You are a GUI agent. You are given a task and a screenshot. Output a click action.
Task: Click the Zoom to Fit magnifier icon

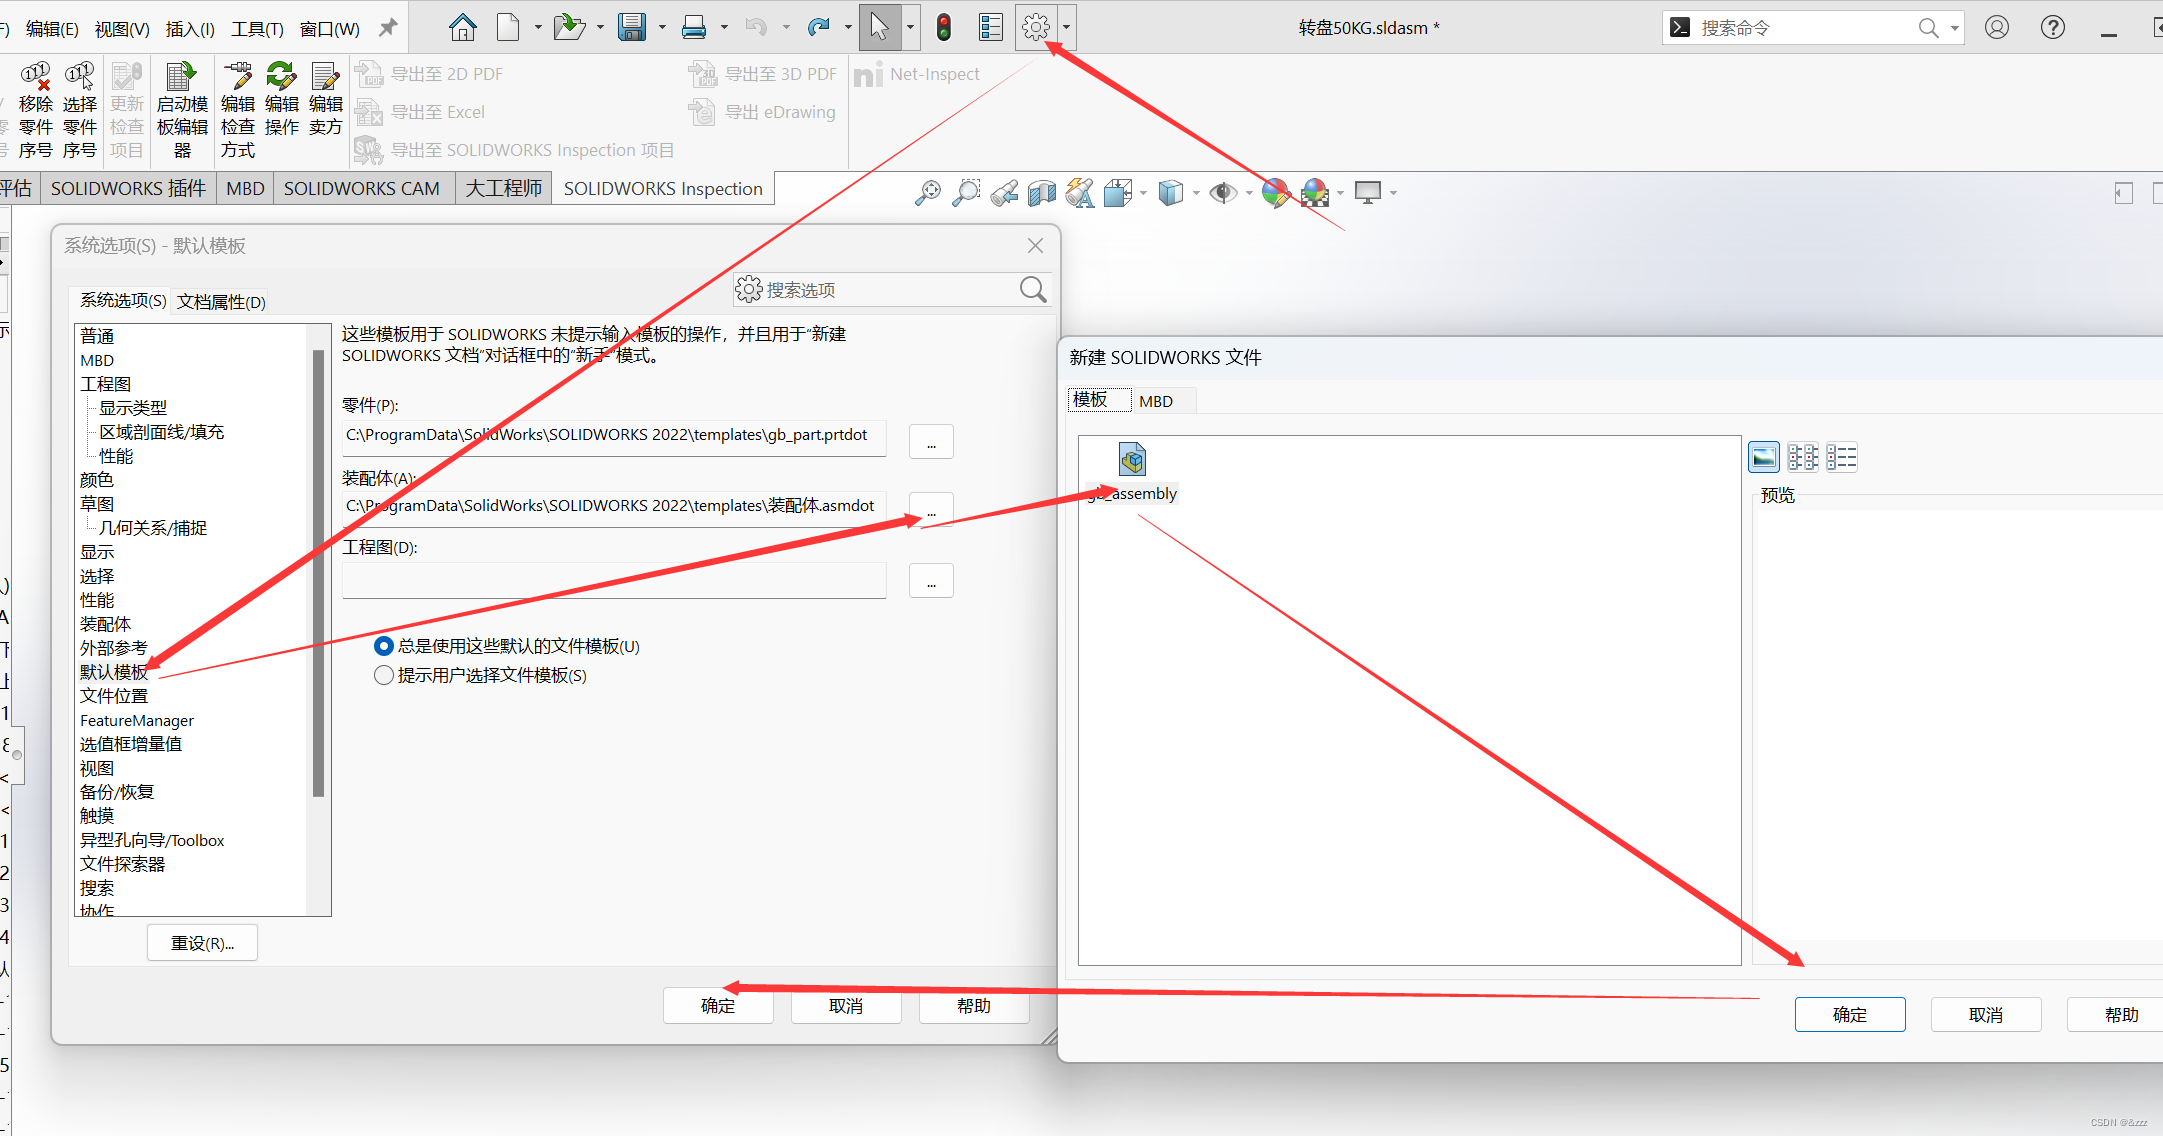coord(927,192)
